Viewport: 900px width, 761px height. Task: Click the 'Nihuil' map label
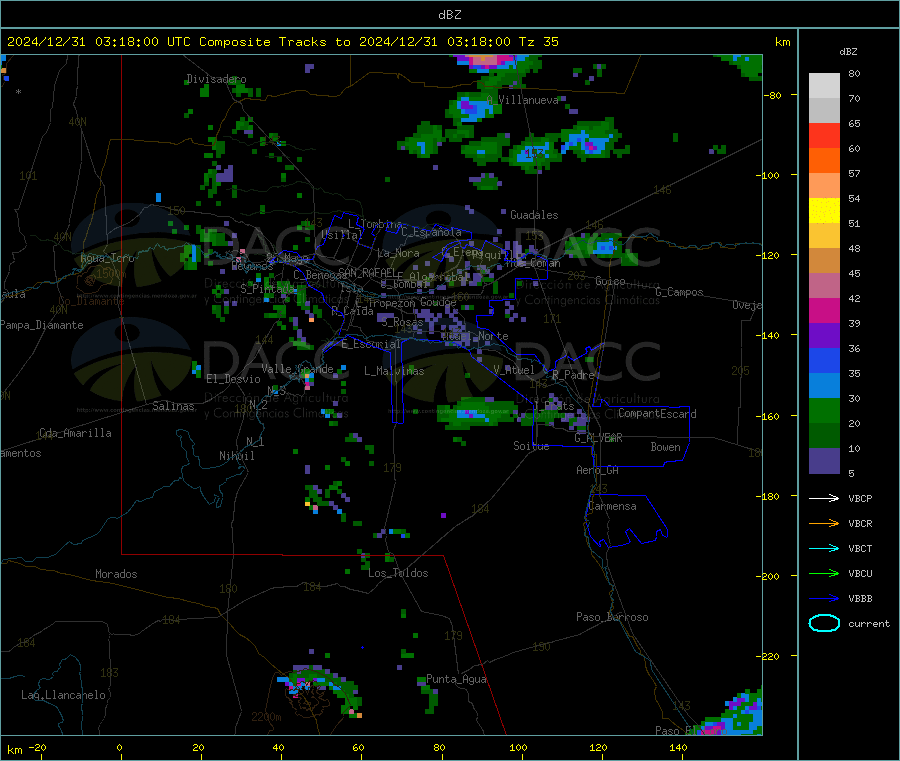pos(236,456)
